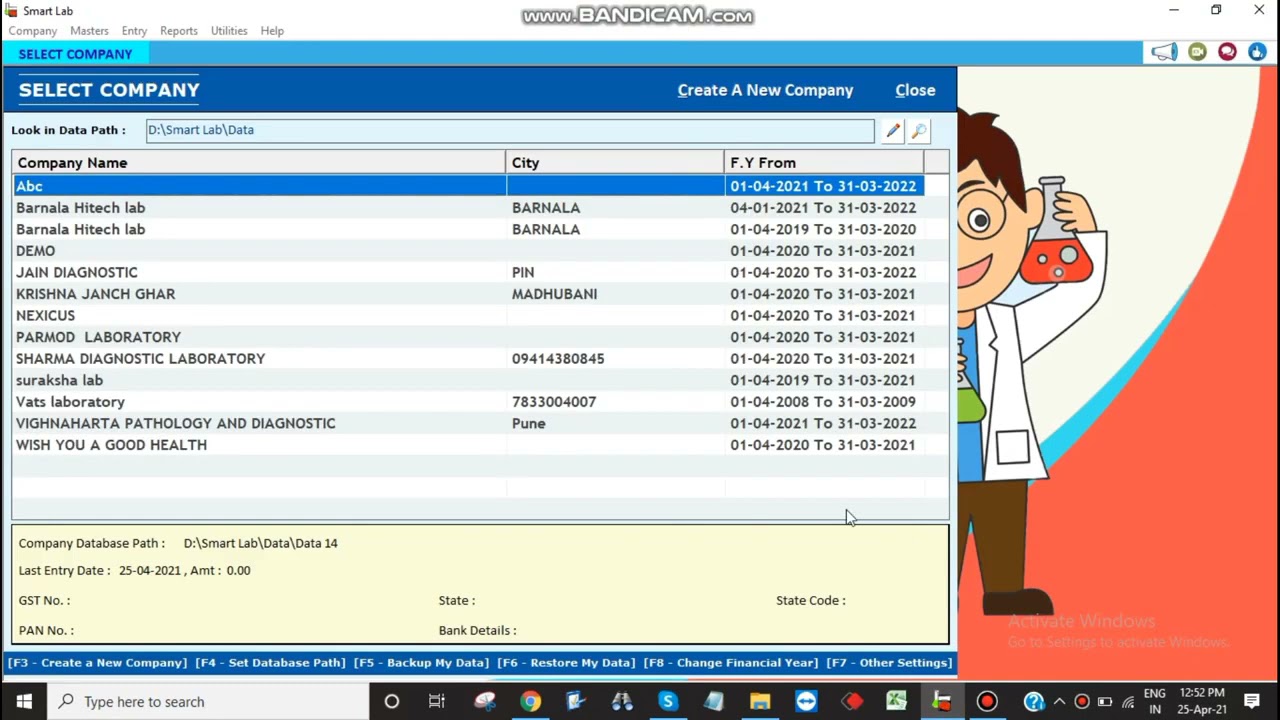Click the Close link in header
This screenshot has width=1280, height=720.
point(915,90)
